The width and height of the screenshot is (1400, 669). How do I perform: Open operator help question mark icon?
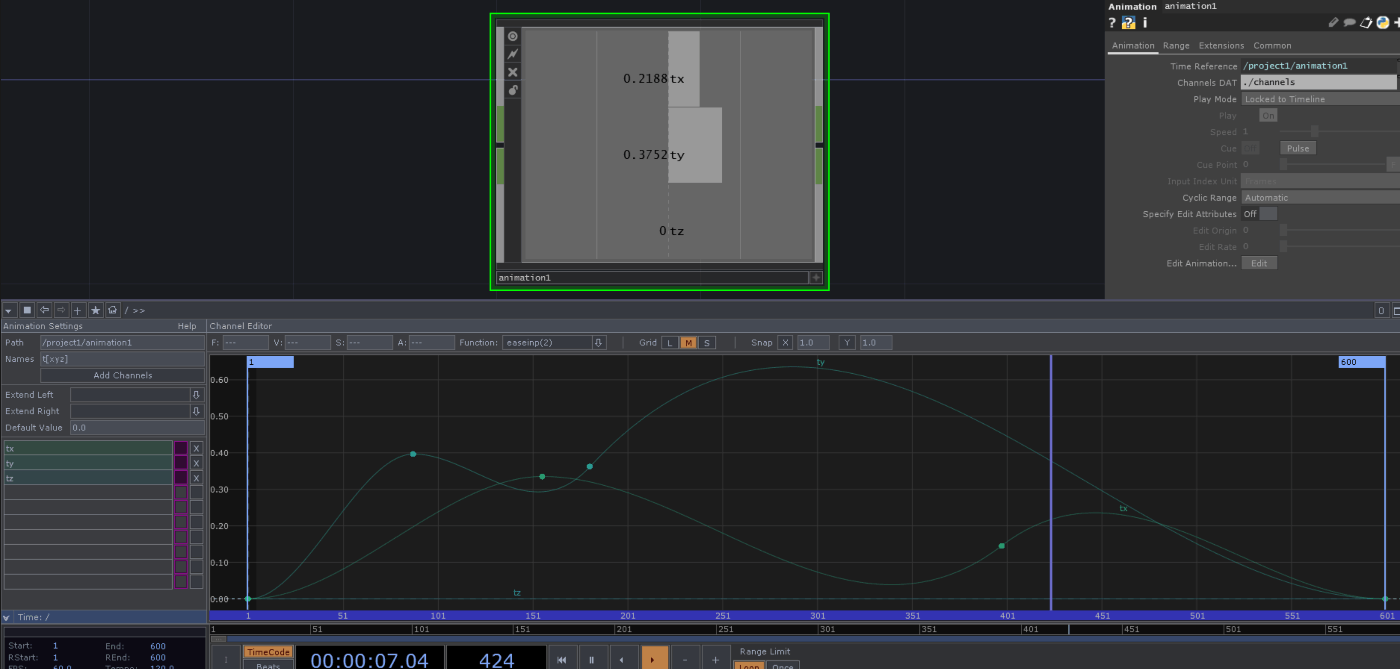point(1112,22)
